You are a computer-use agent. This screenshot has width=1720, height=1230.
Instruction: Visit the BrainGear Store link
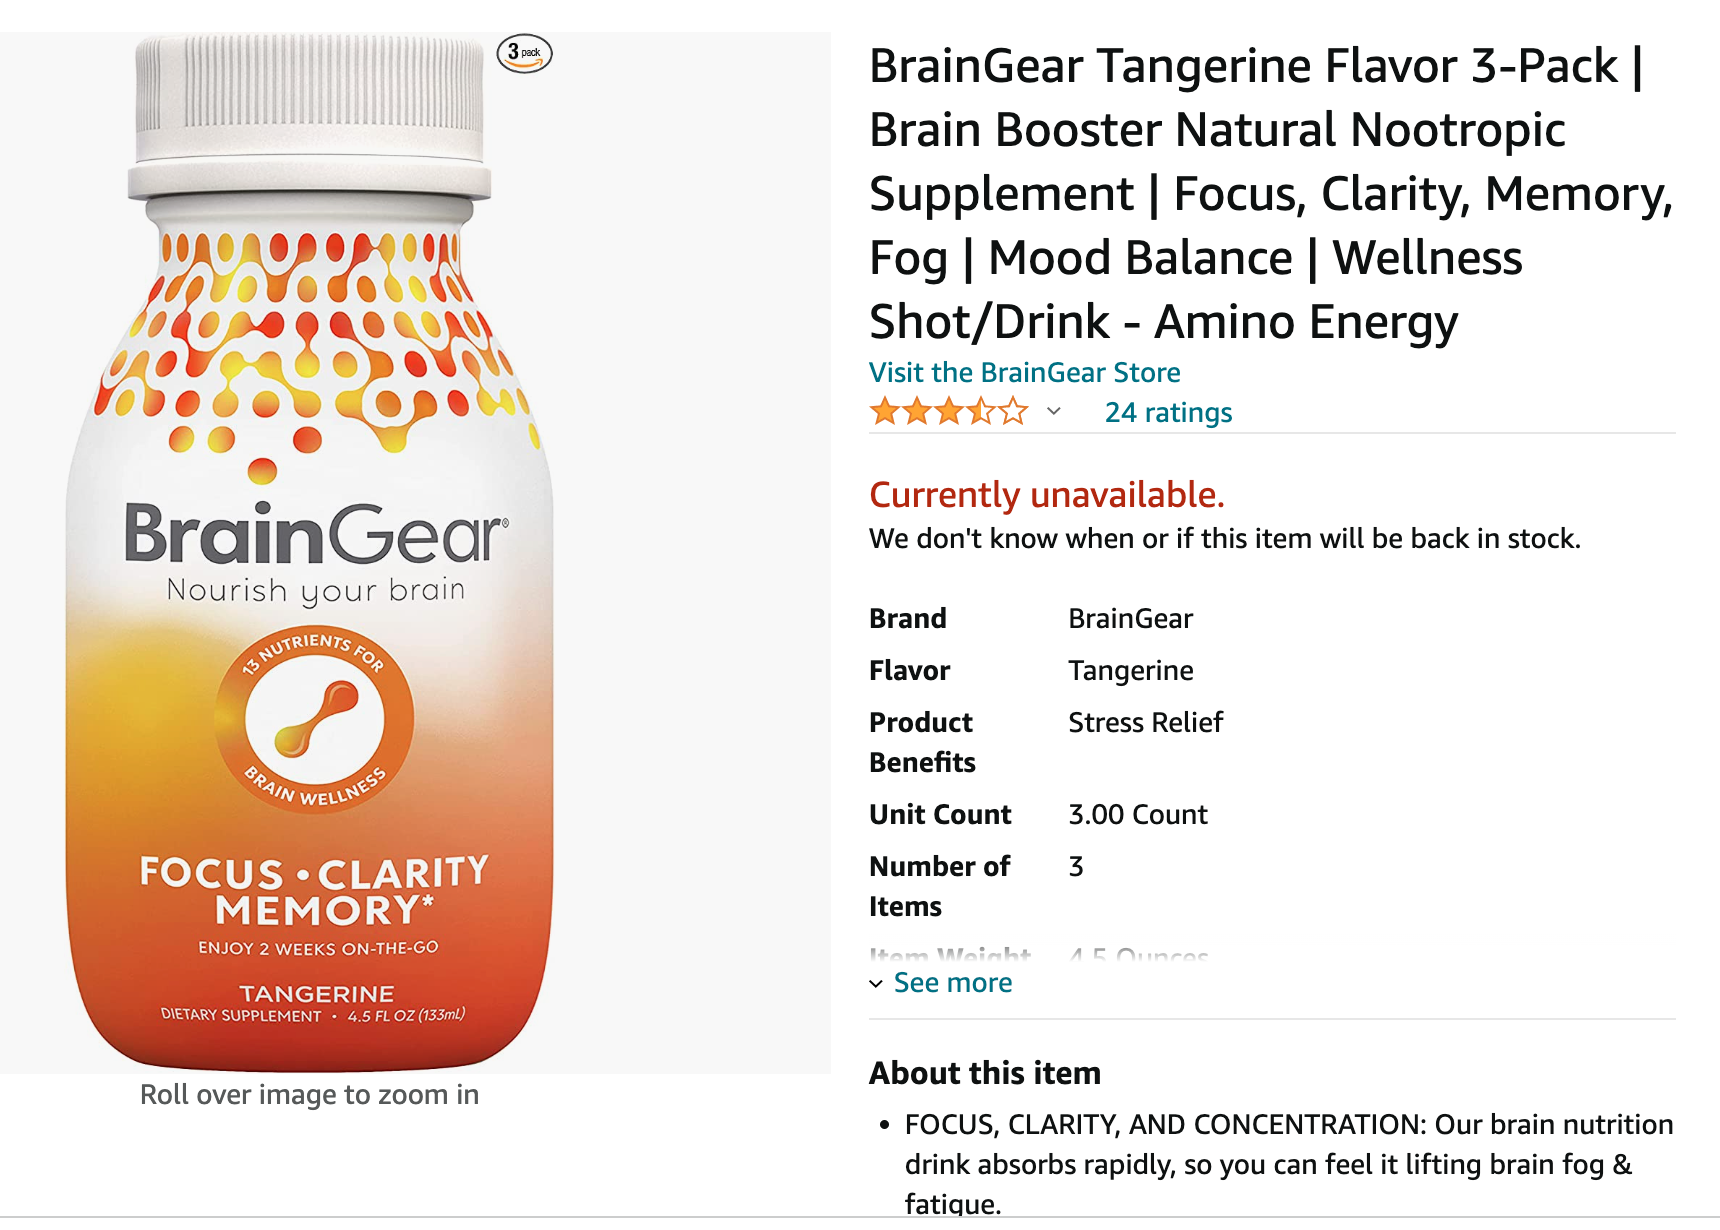point(1024,372)
